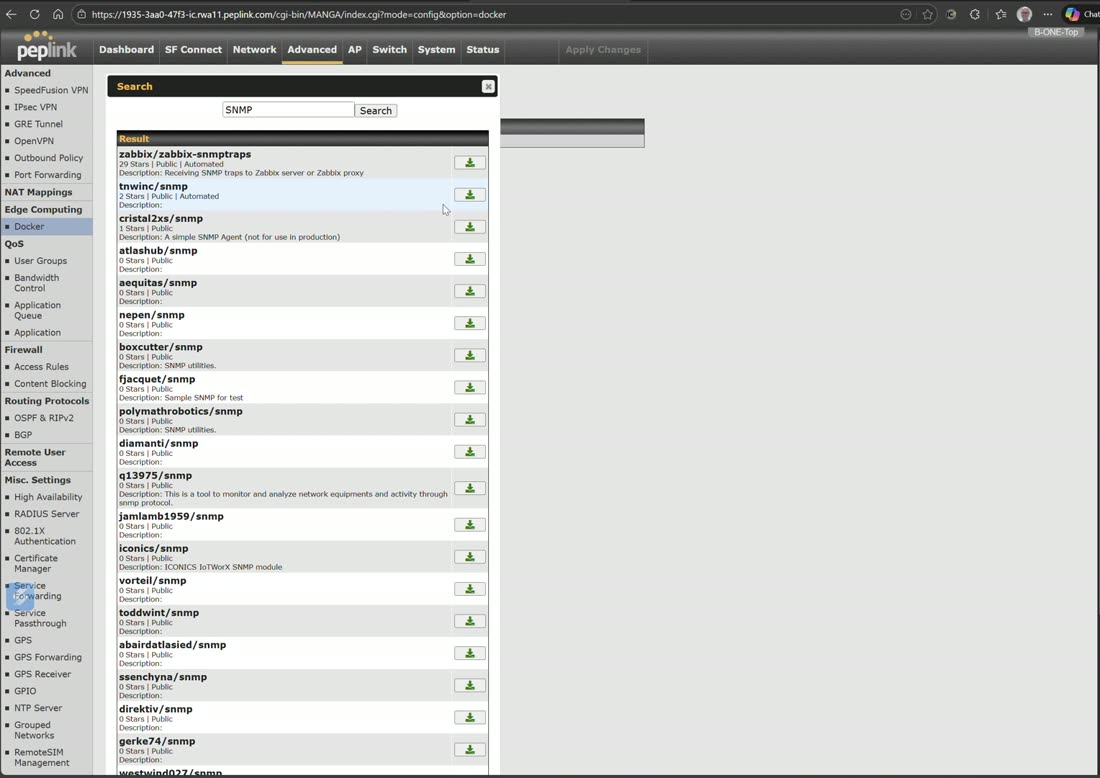The width and height of the screenshot is (1100, 778).
Task: Close the Search dialog
Action: pos(488,86)
